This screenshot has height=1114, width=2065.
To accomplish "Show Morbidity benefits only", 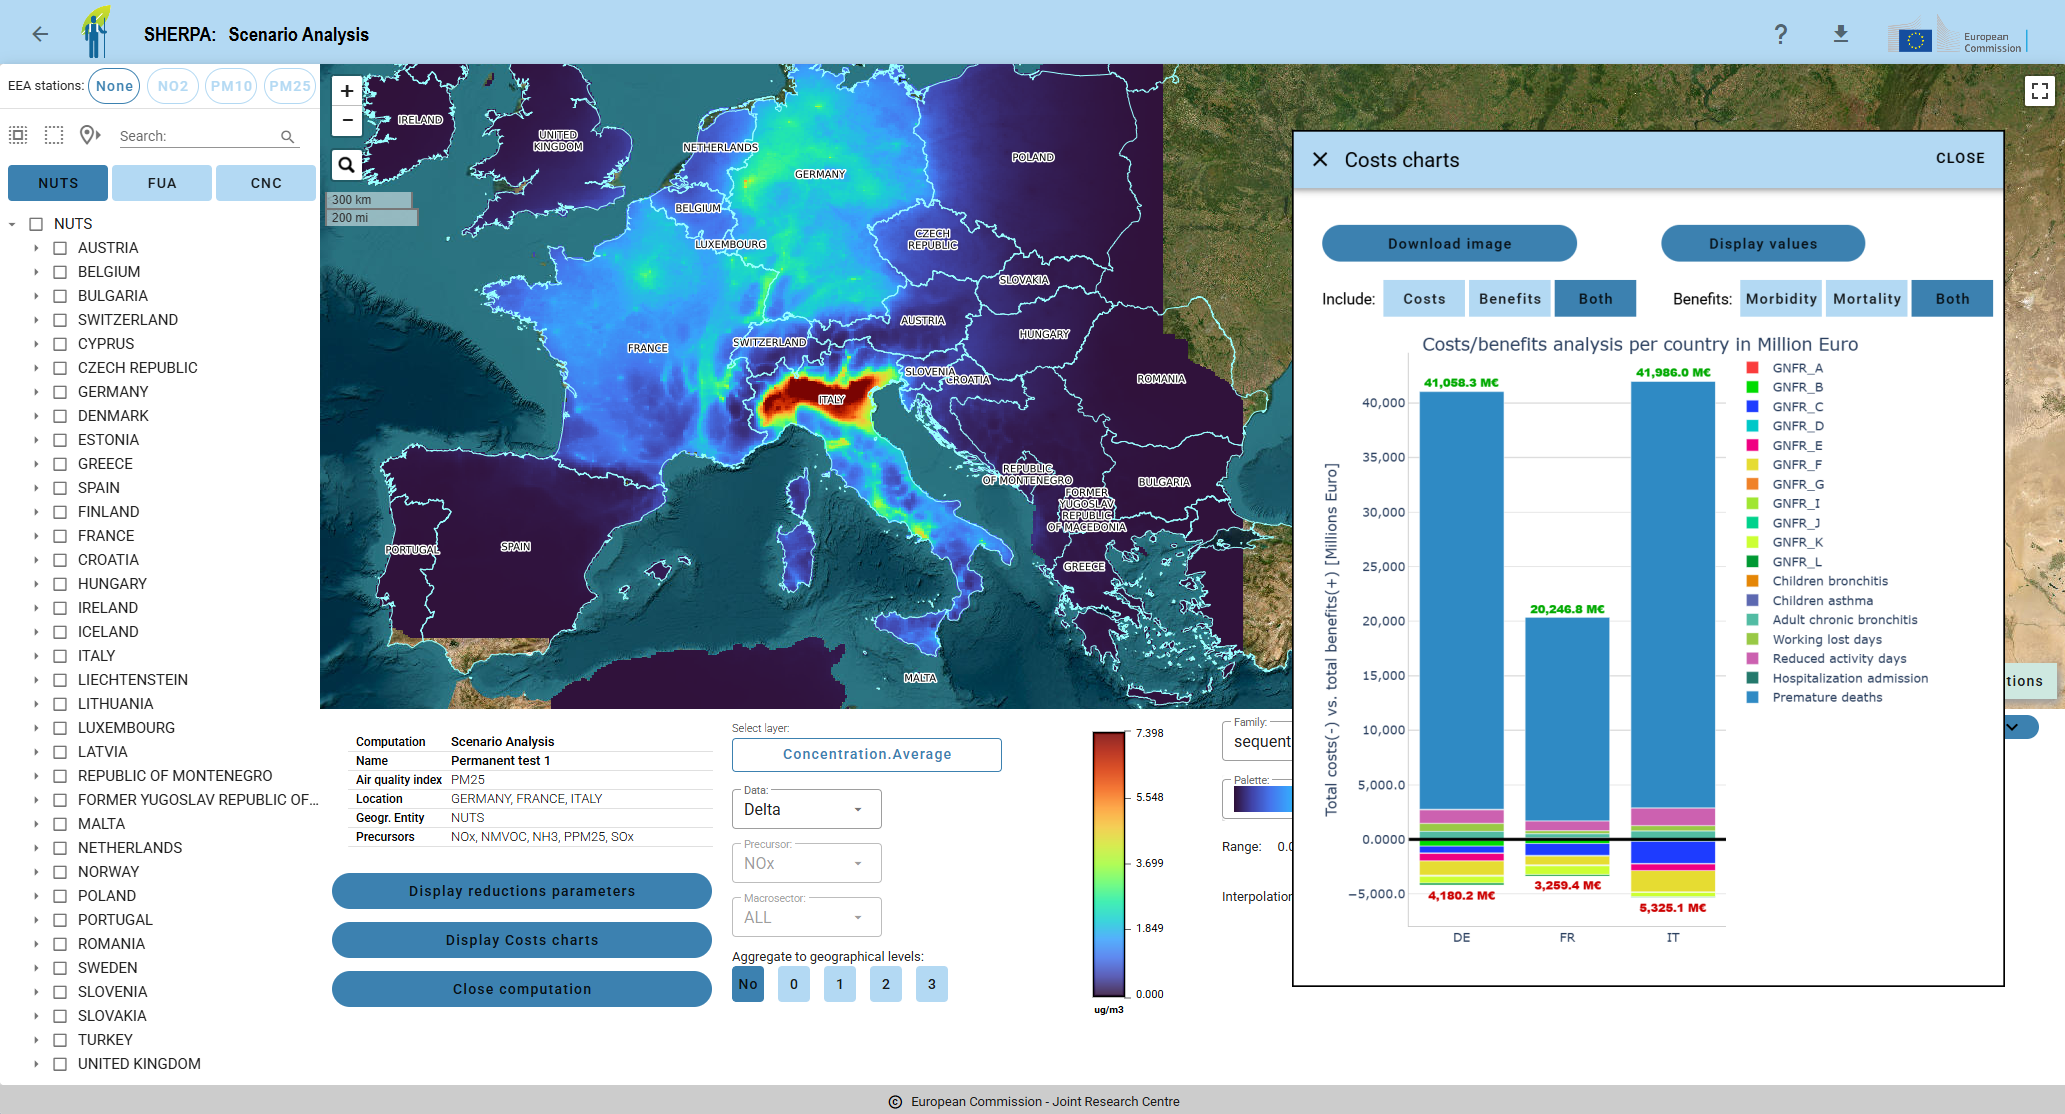I will [1781, 299].
